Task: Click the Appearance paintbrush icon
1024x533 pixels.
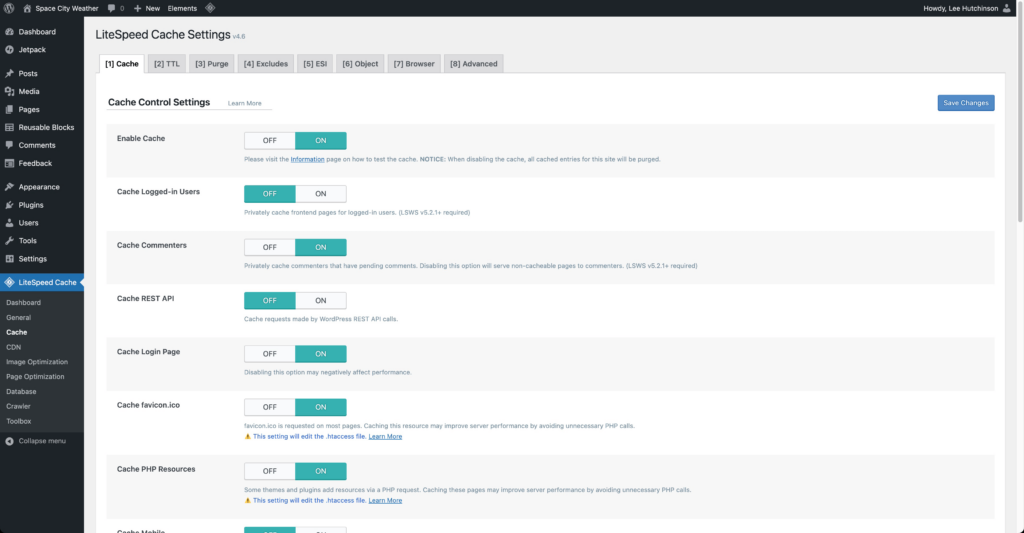Action: 9,187
